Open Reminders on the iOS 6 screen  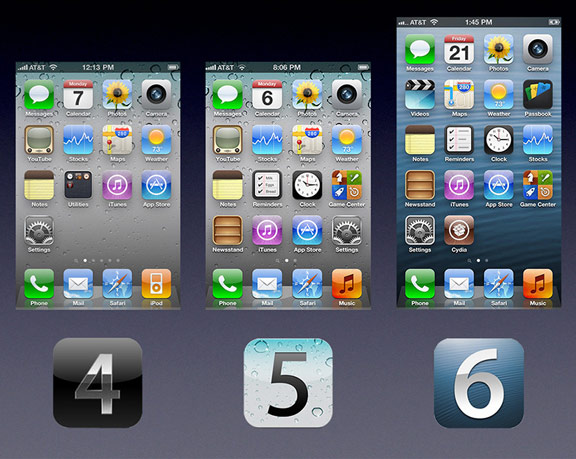(459, 140)
